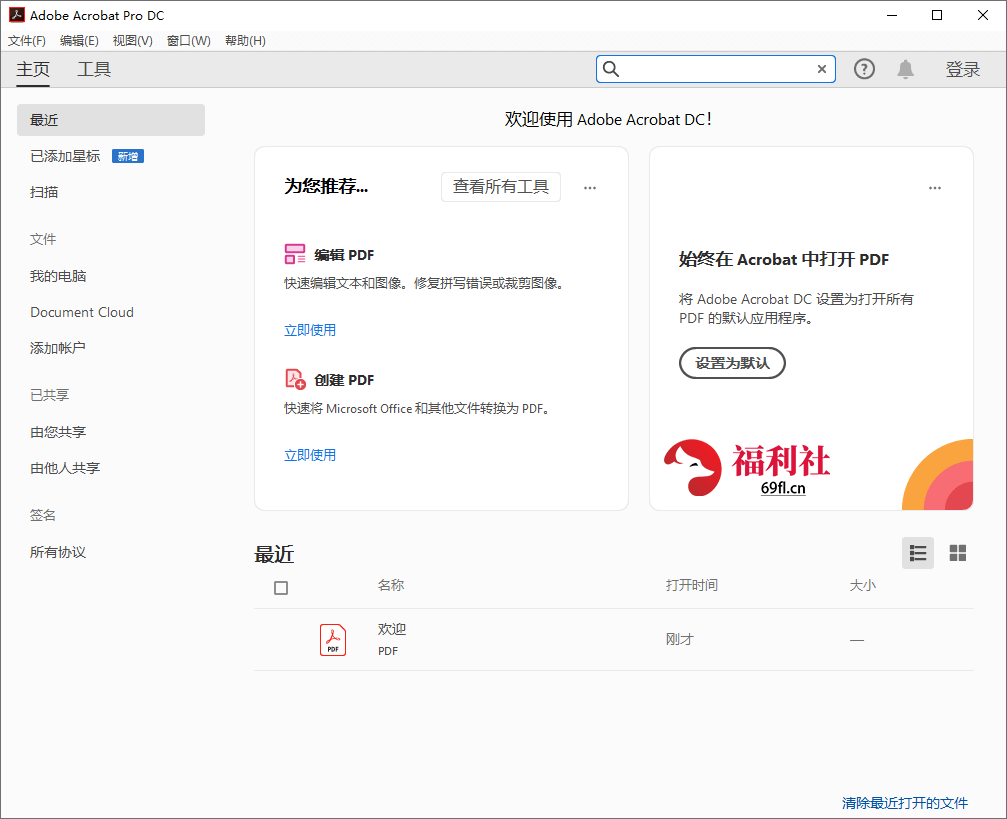Switch to the 工具 tab

94,69
